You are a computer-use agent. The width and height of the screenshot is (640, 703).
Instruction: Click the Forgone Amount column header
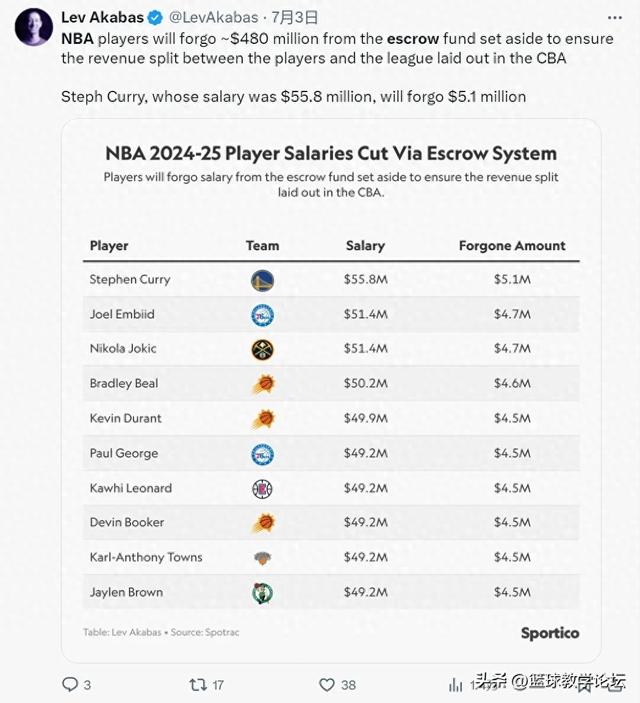pos(512,246)
